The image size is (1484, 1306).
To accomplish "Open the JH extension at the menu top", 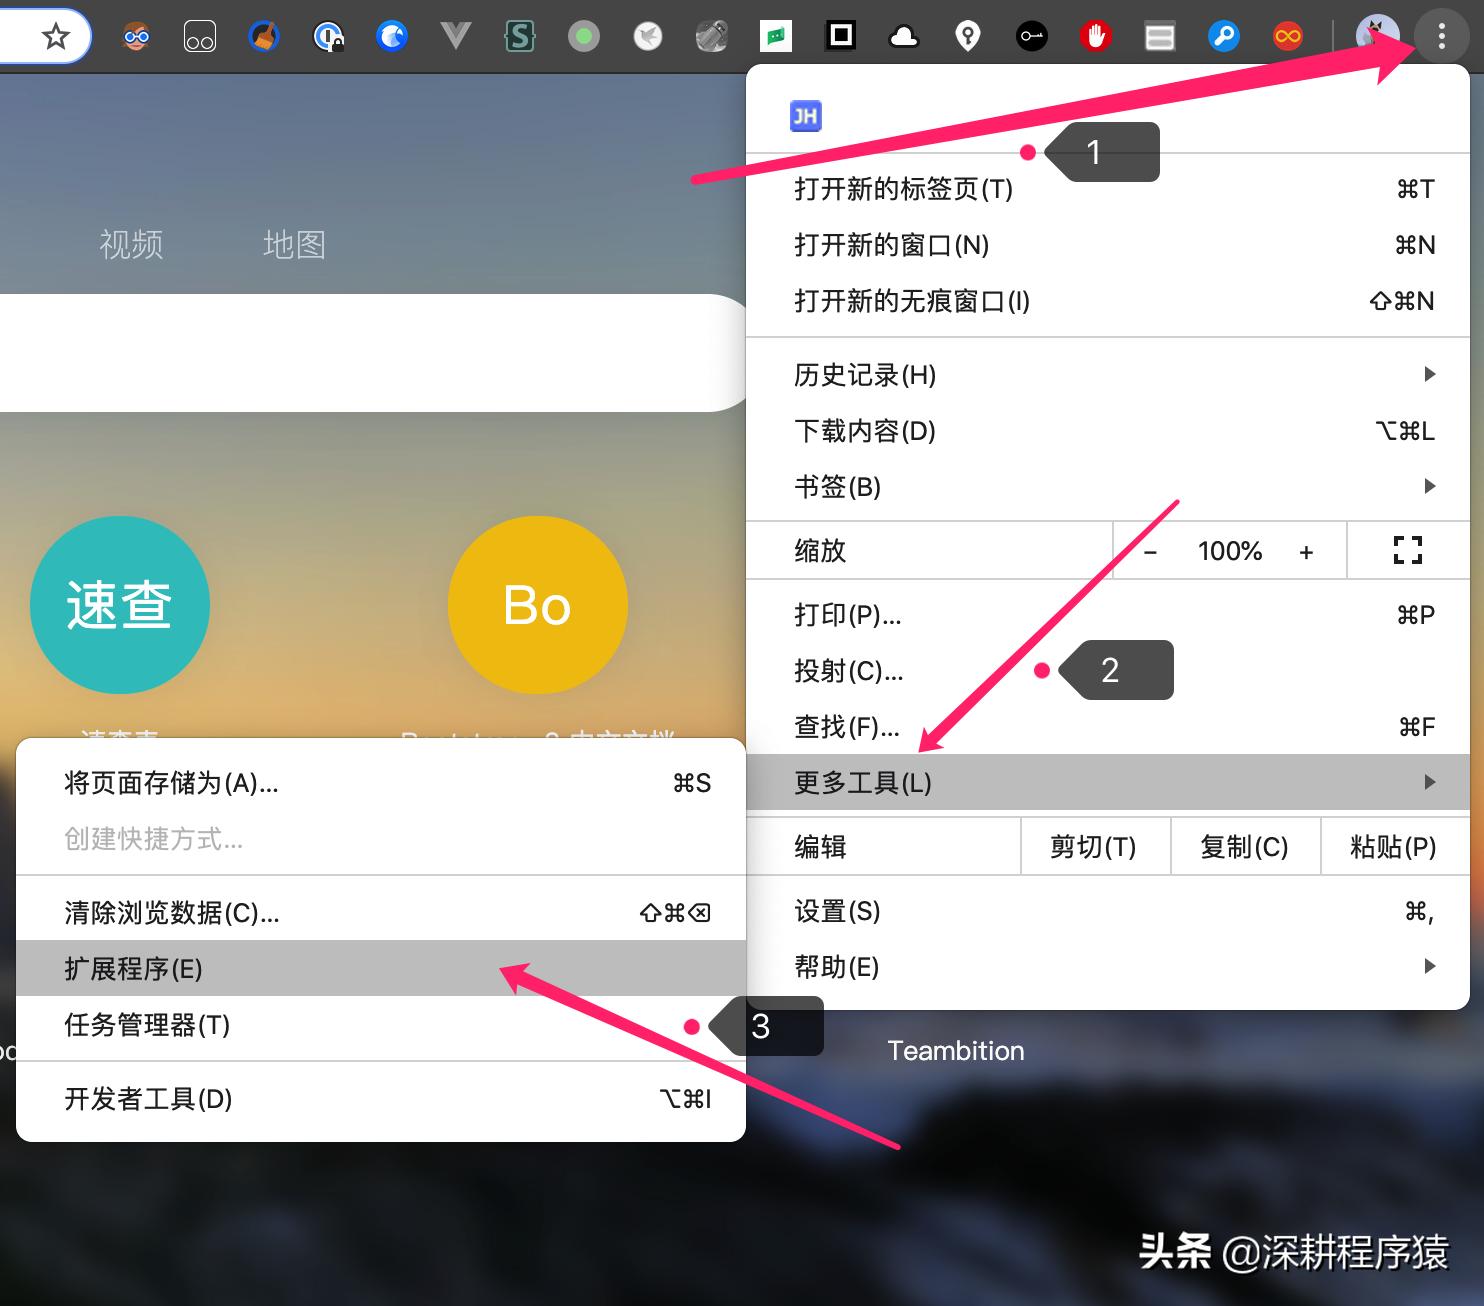I will click(x=806, y=115).
